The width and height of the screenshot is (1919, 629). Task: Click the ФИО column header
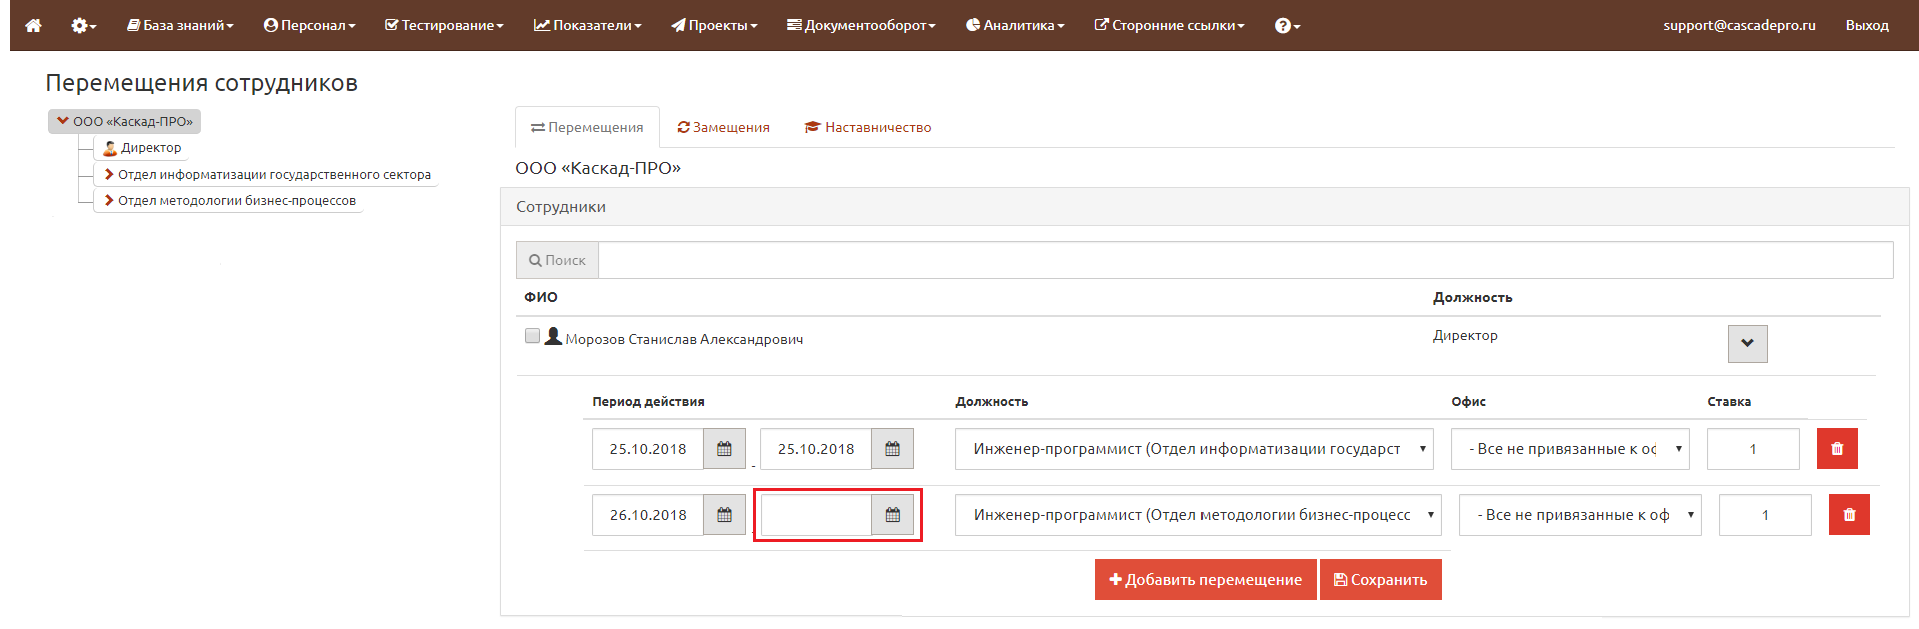(x=541, y=297)
